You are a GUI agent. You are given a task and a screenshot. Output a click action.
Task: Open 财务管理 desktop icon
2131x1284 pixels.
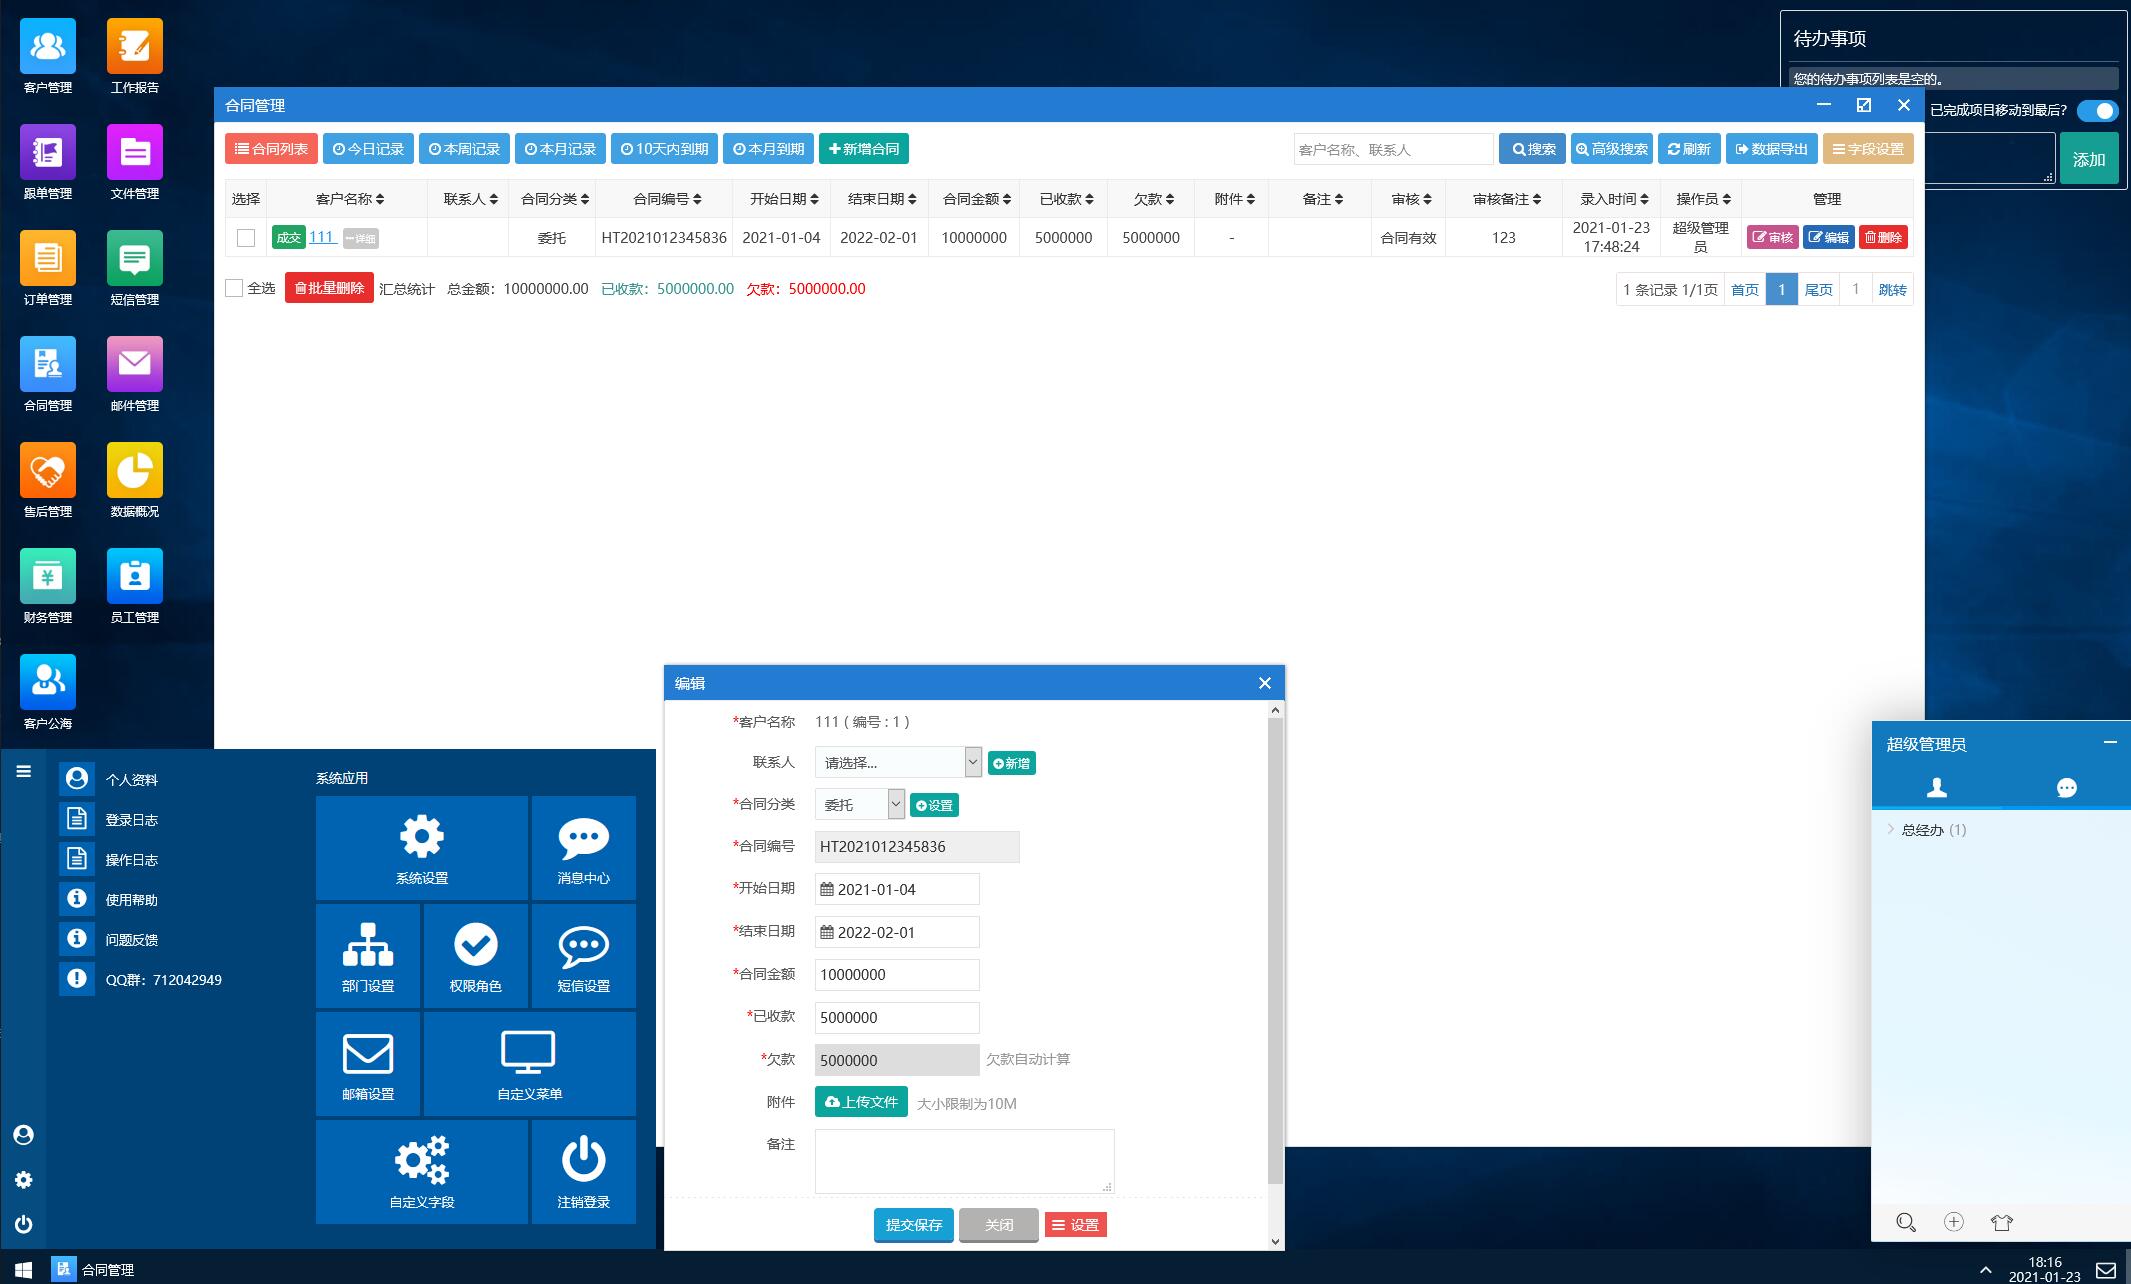[x=48, y=586]
